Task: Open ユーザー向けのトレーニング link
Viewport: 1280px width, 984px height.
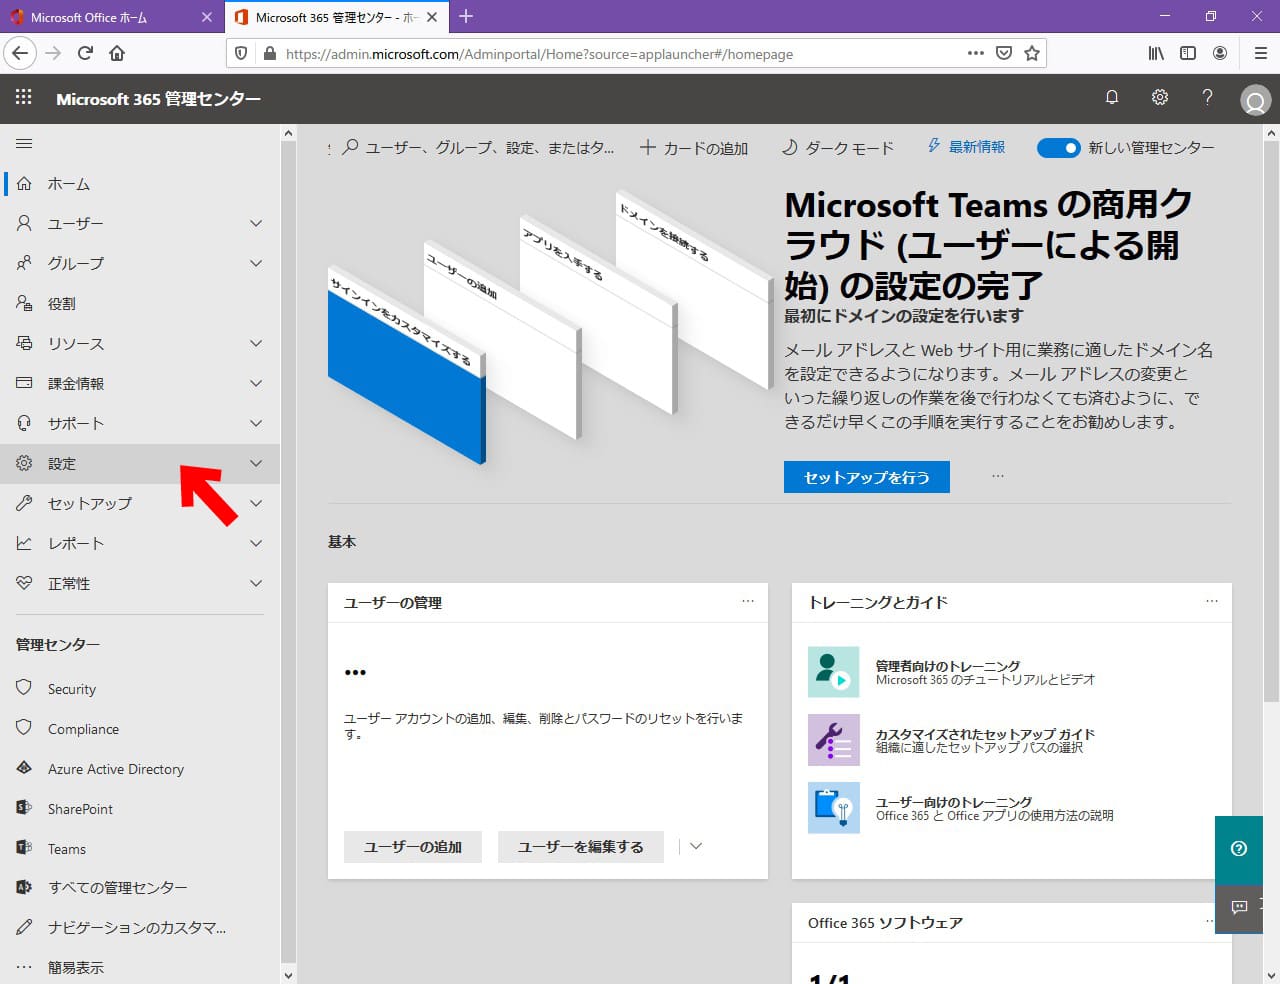Action: tap(954, 802)
